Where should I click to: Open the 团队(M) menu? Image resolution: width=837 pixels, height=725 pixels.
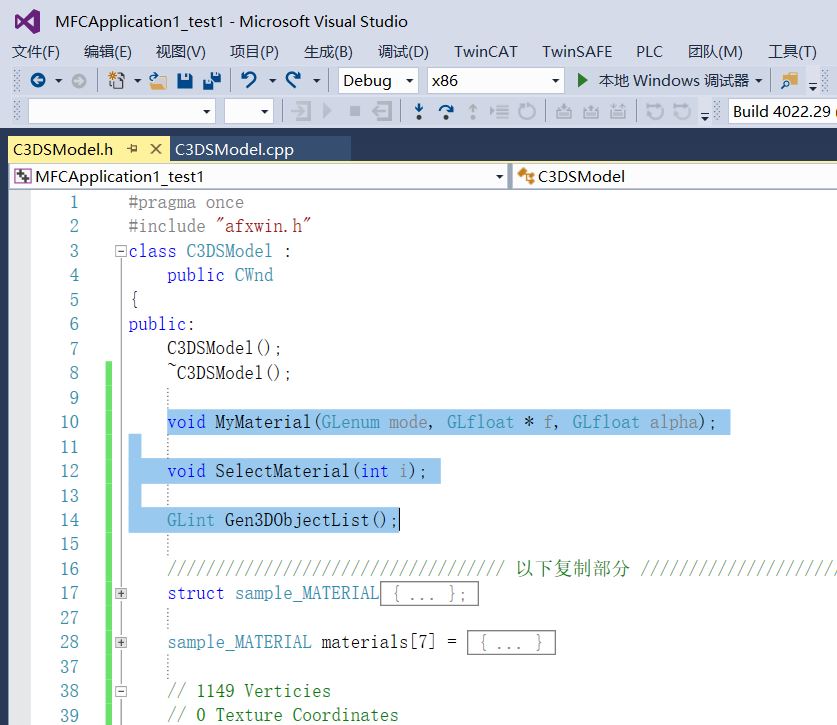point(715,52)
